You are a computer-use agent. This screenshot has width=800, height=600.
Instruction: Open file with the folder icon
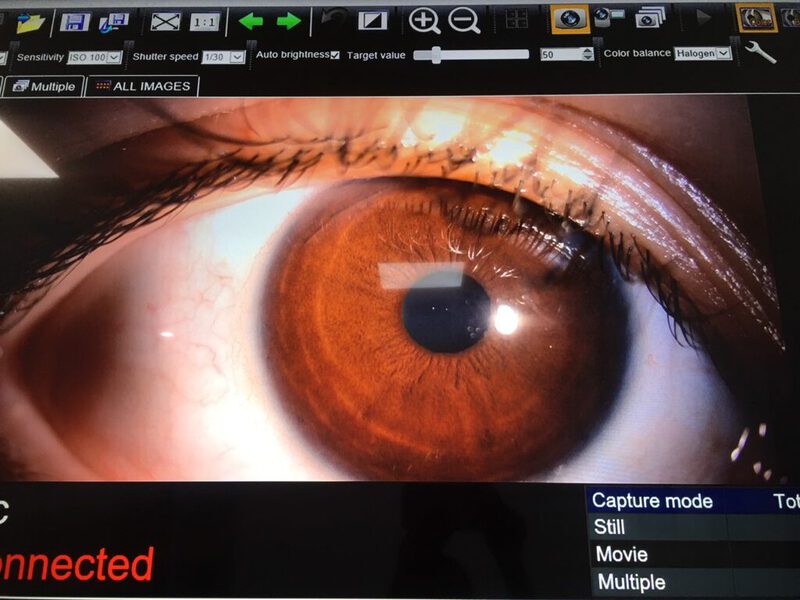(30, 21)
